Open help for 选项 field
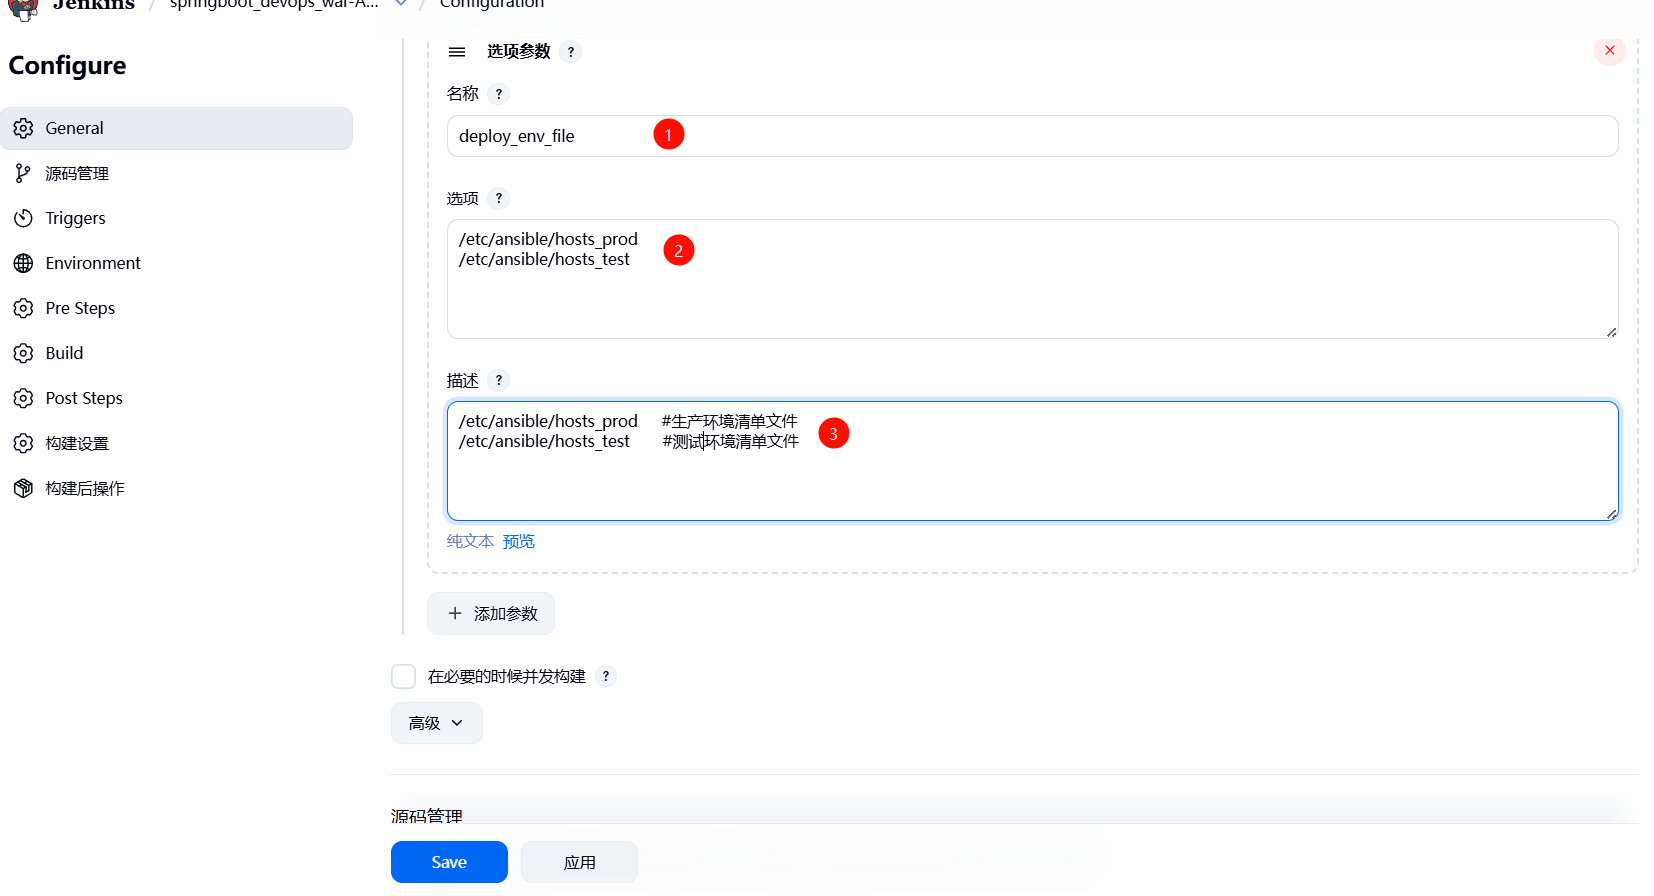1654x896 pixels. [499, 198]
